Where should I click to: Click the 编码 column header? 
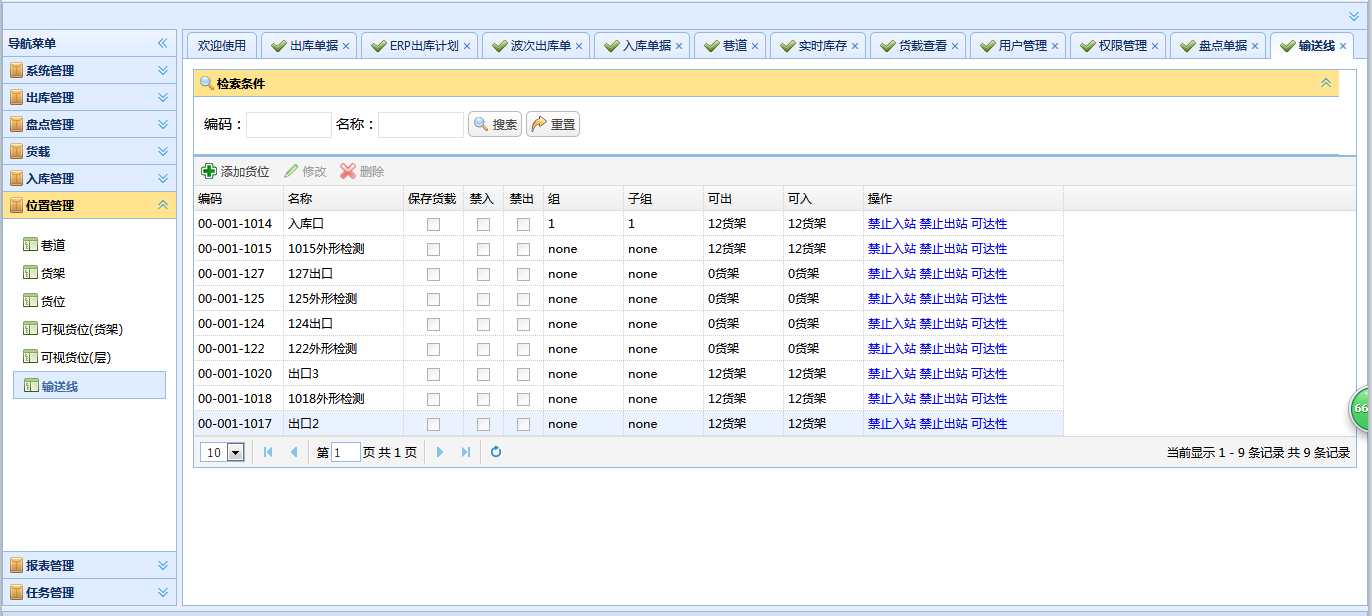[x=238, y=199]
